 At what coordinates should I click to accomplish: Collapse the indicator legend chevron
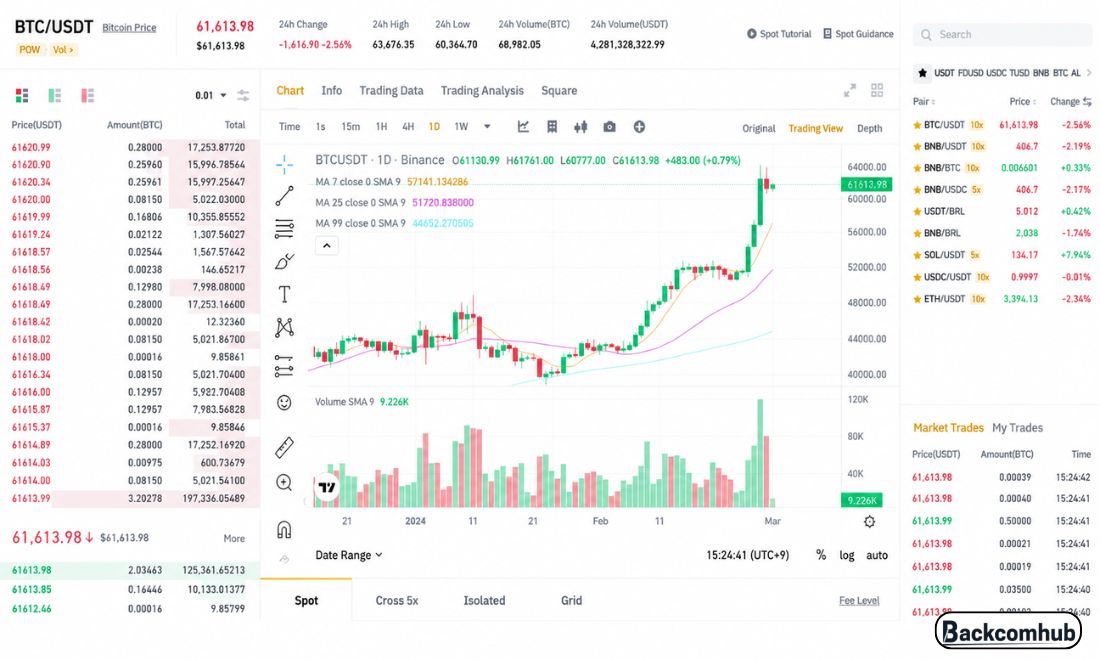tap(327, 245)
